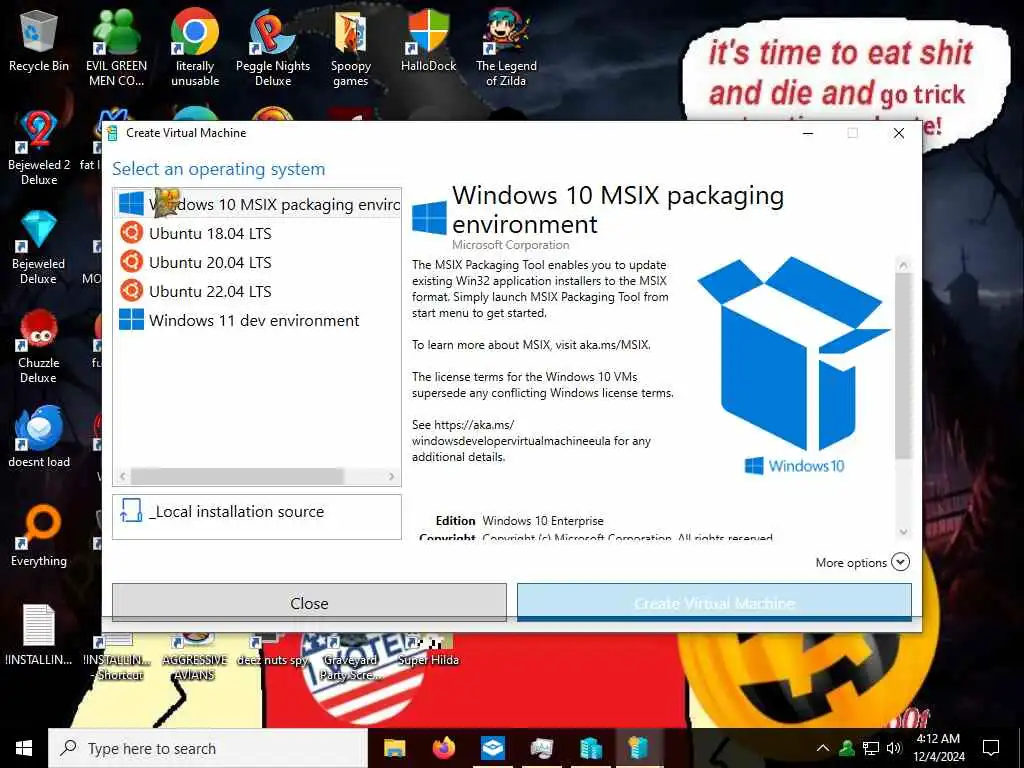Select Super Hilda desktop shortcut

point(428,650)
